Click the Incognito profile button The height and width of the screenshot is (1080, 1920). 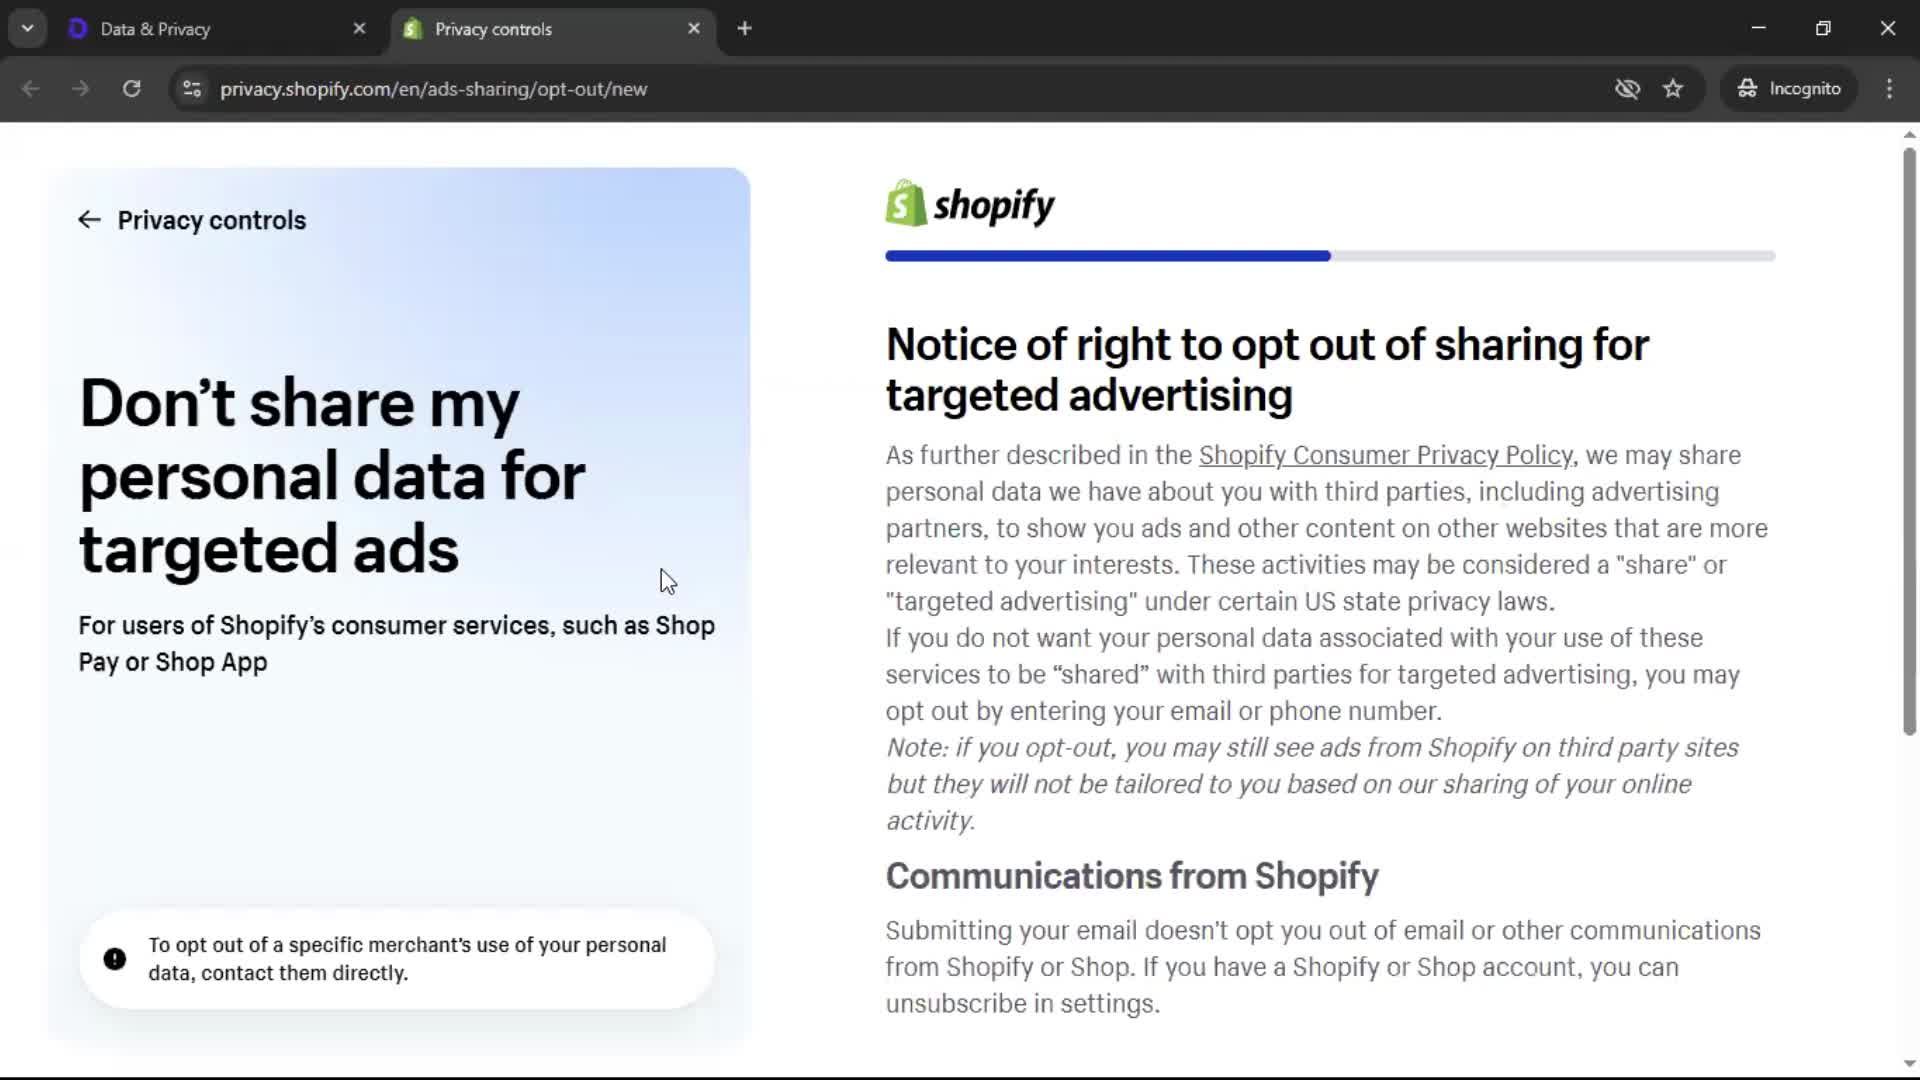click(x=1789, y=89)
